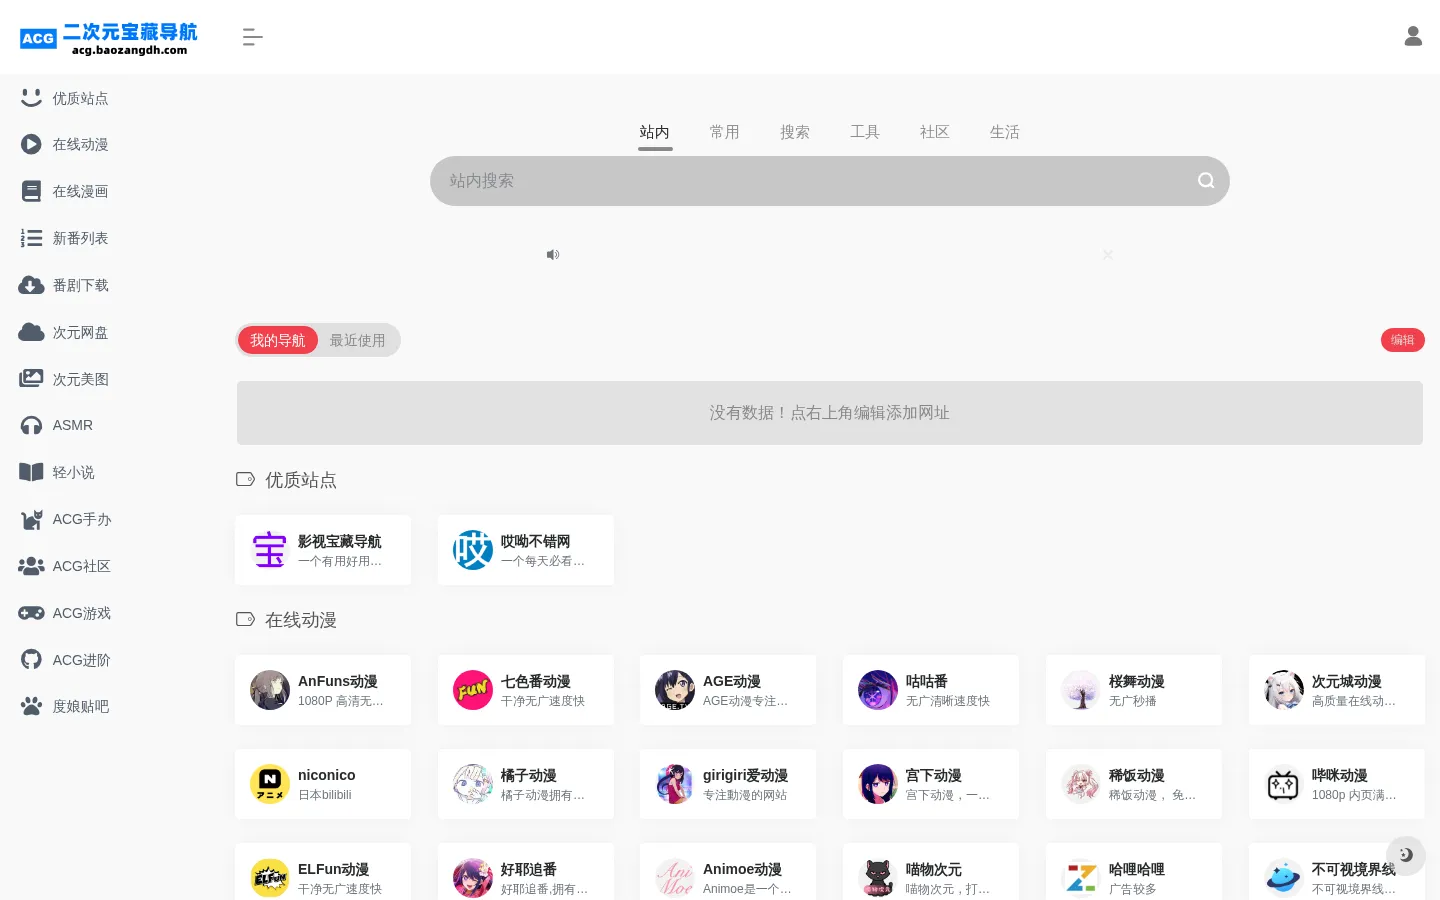The image size is (1440, 900).
Task: Open the AGE动漫 card
Action: tap(728, 690)
